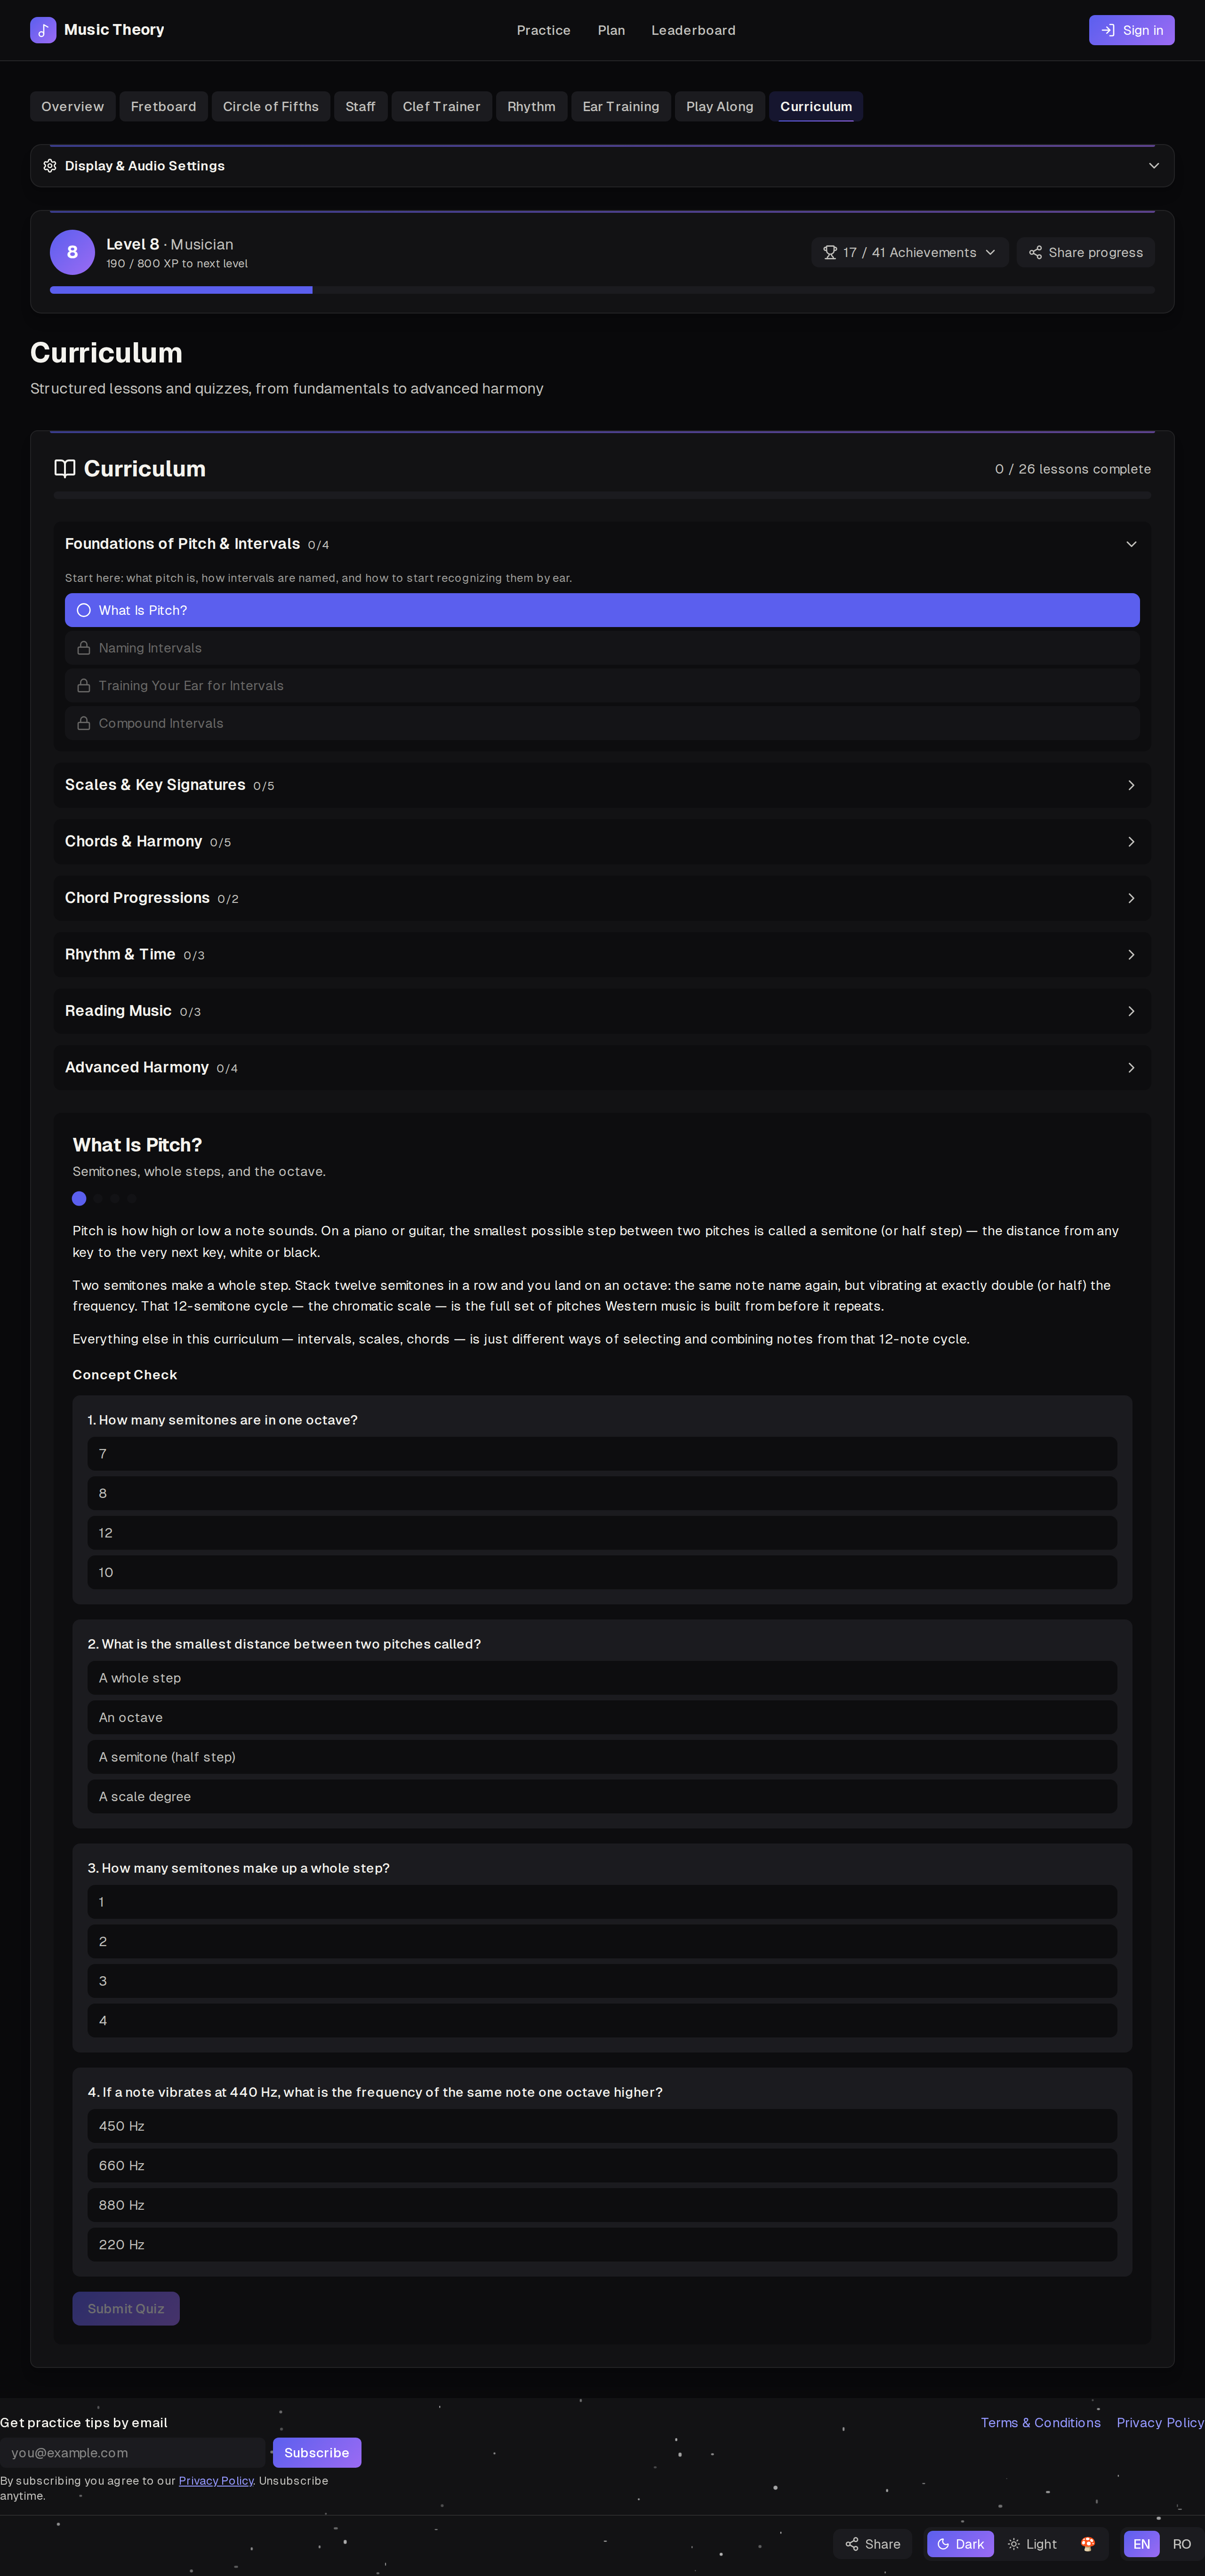Click the lock icon beside Naming Intervals
Image resolution: width=1205 pixels, height=2576 pixels.
point(84,648)
